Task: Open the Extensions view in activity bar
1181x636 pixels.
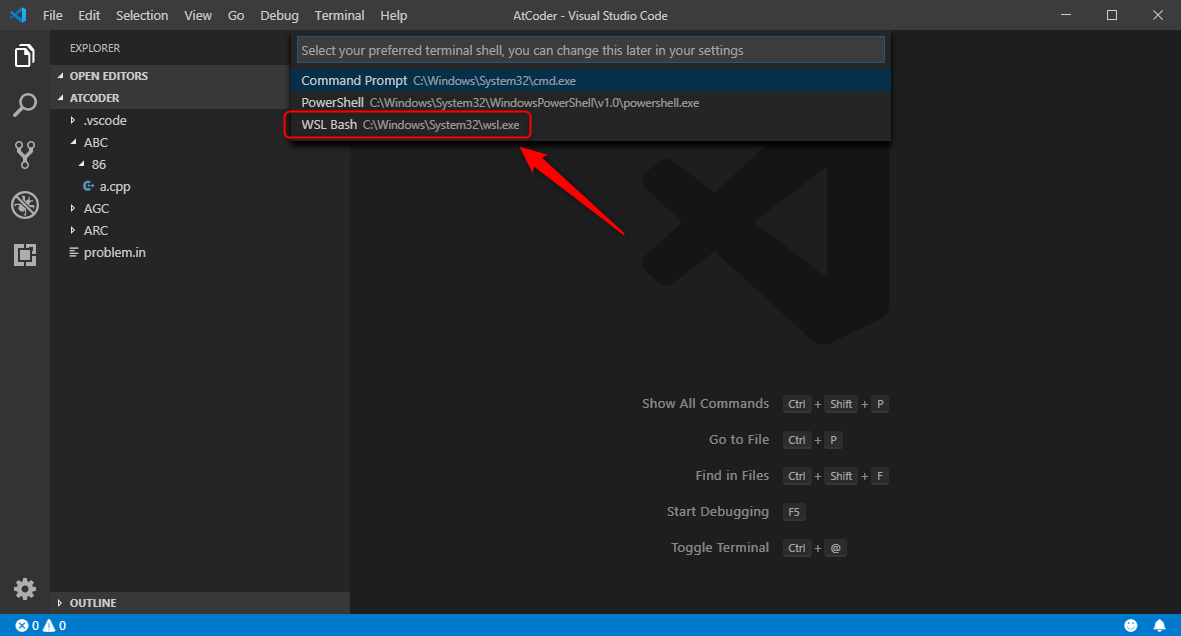Action: click(x=25, y=255)
